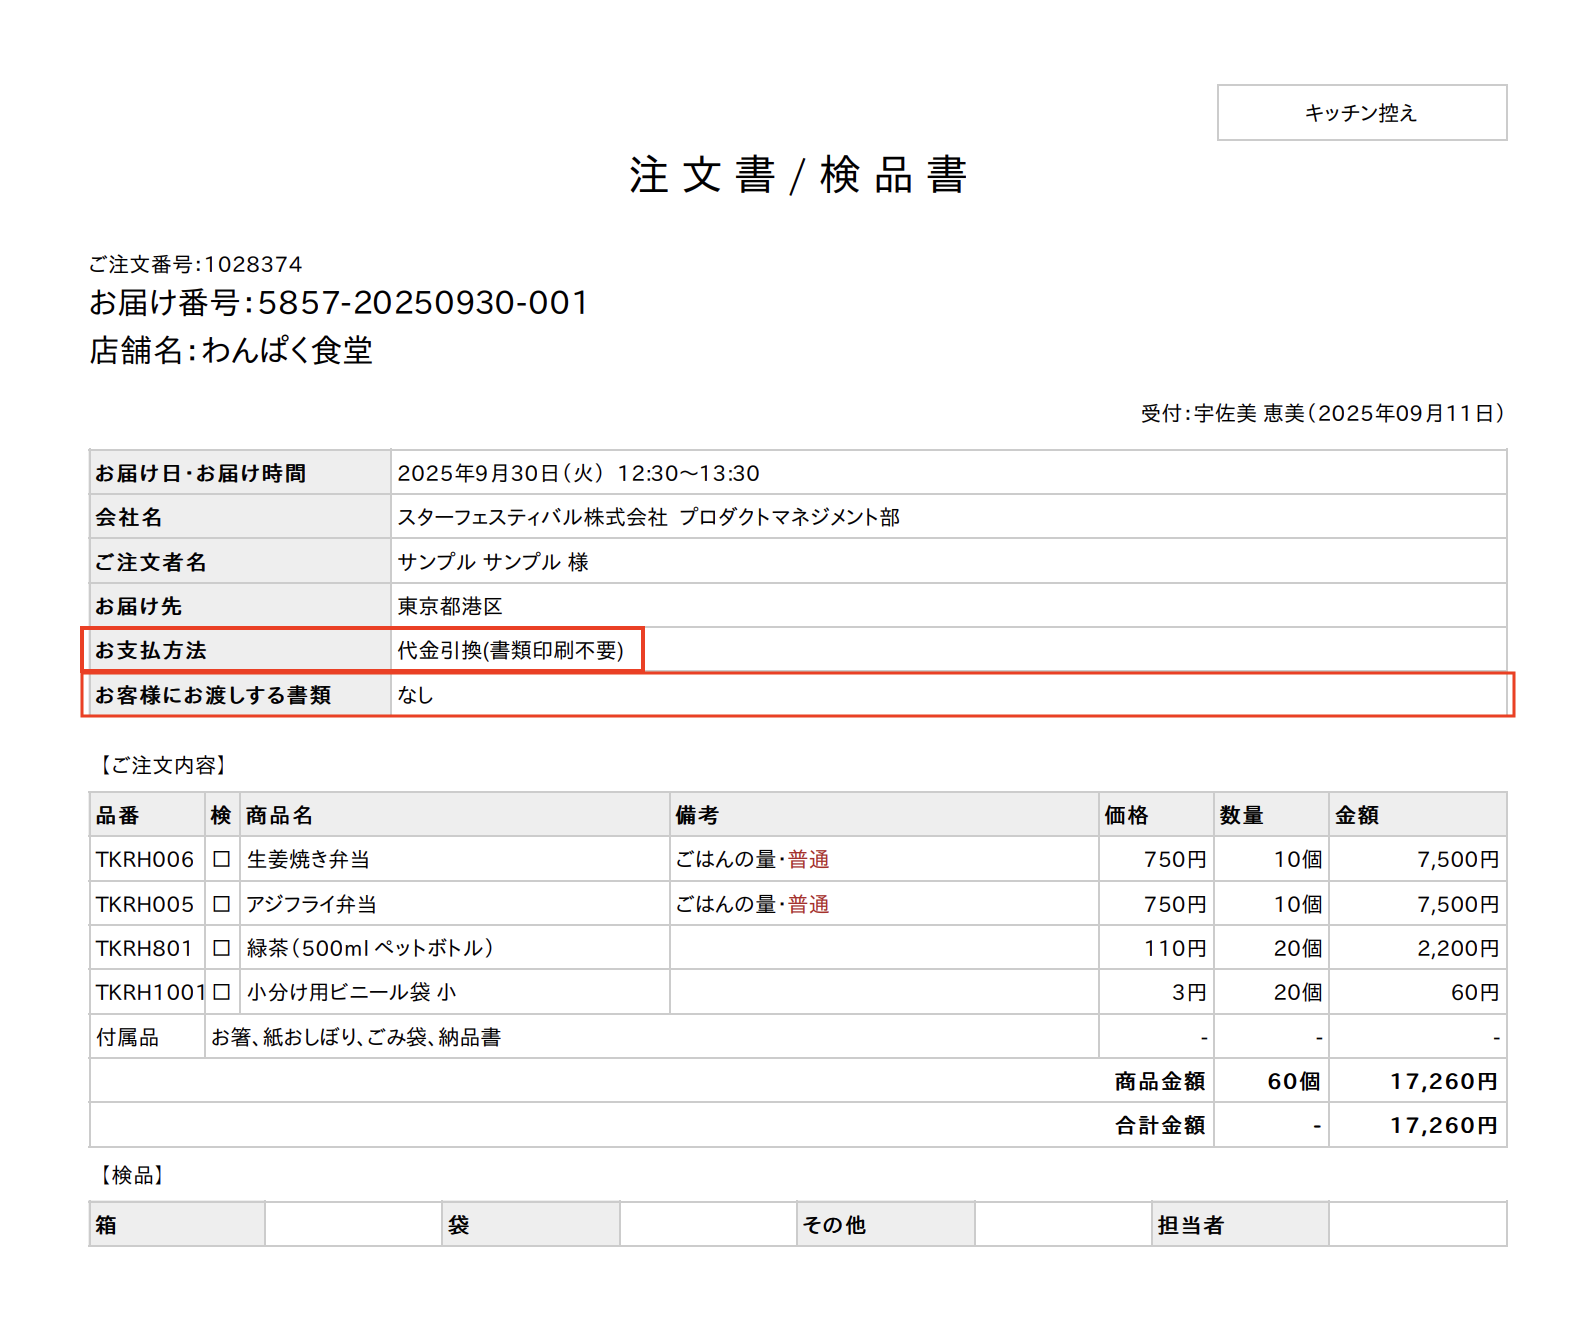Click the 2,200円 amount cell
The width and height of the screenshot is (1580, 1322).
pos(1418,948)
